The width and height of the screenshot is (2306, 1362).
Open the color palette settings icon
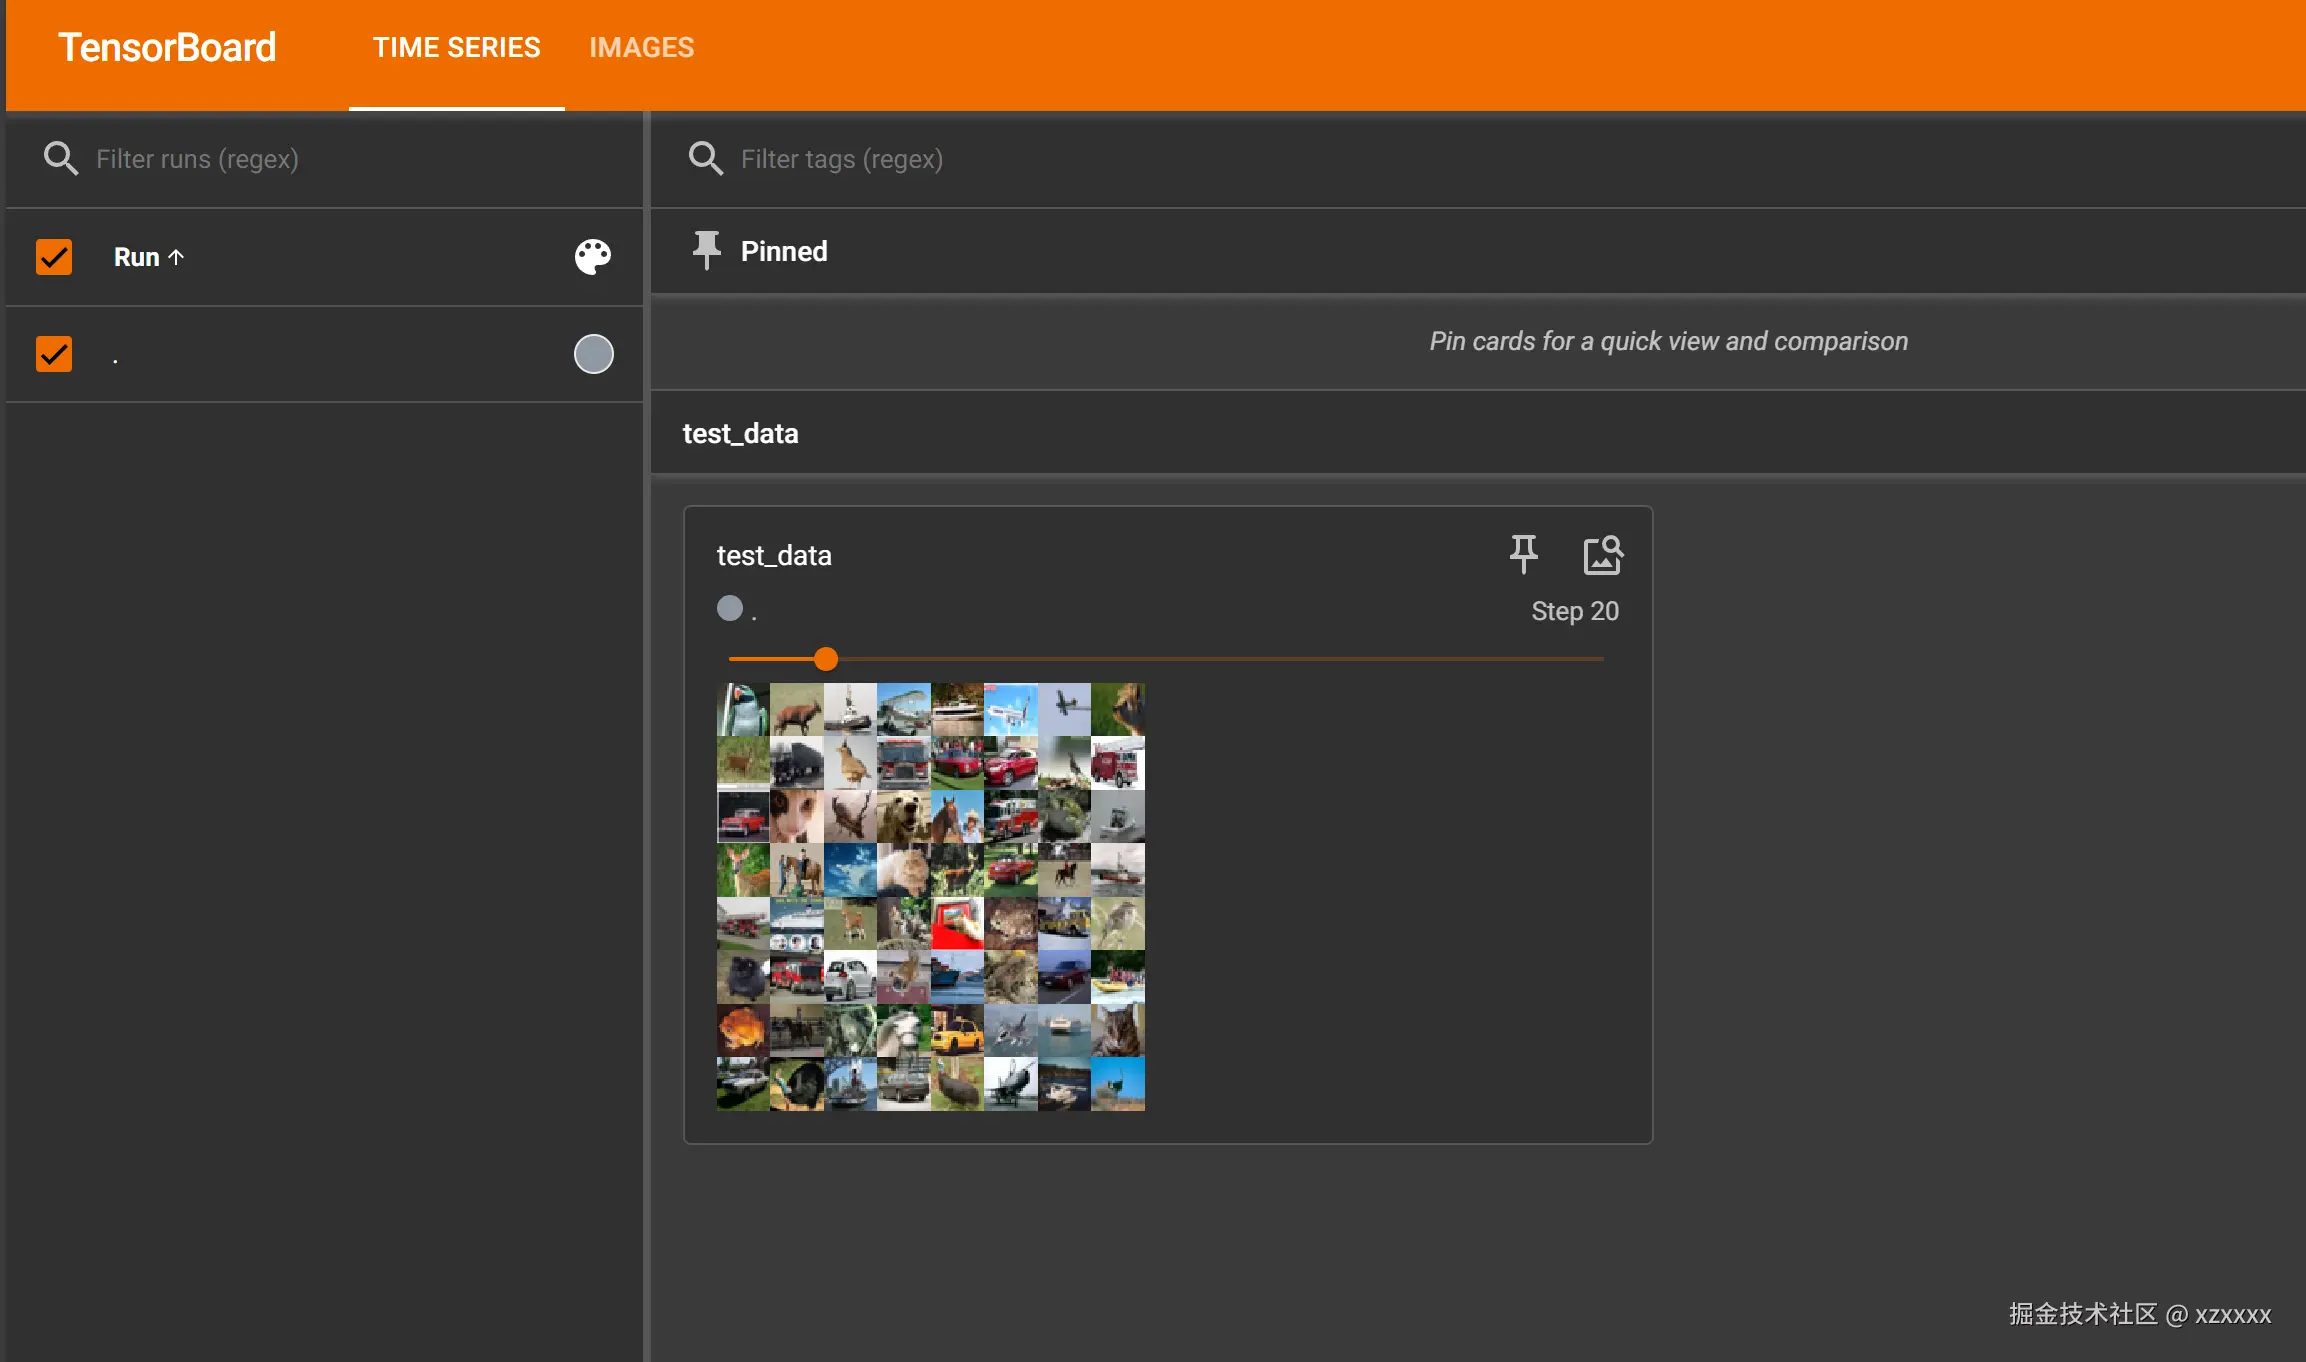click(593, 257)
